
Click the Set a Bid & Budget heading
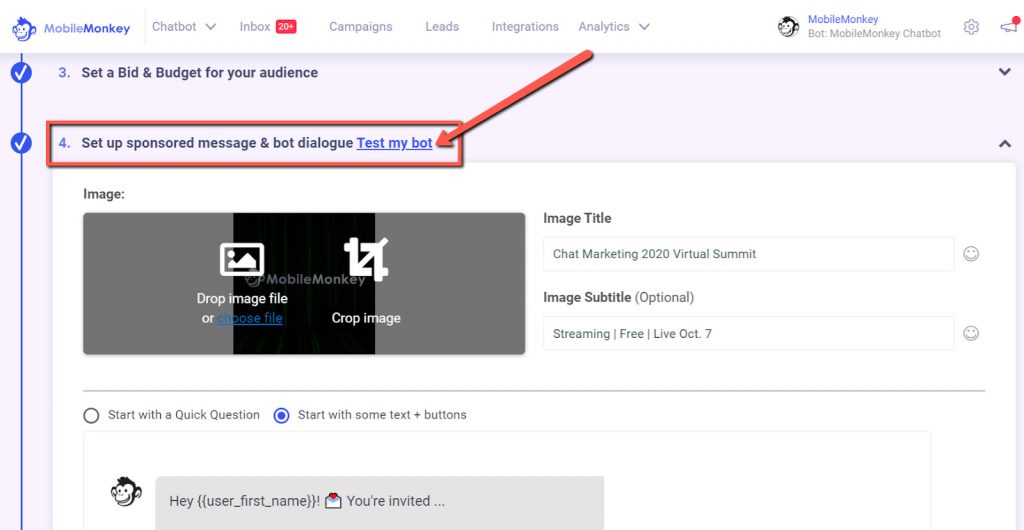click(200, 72)
